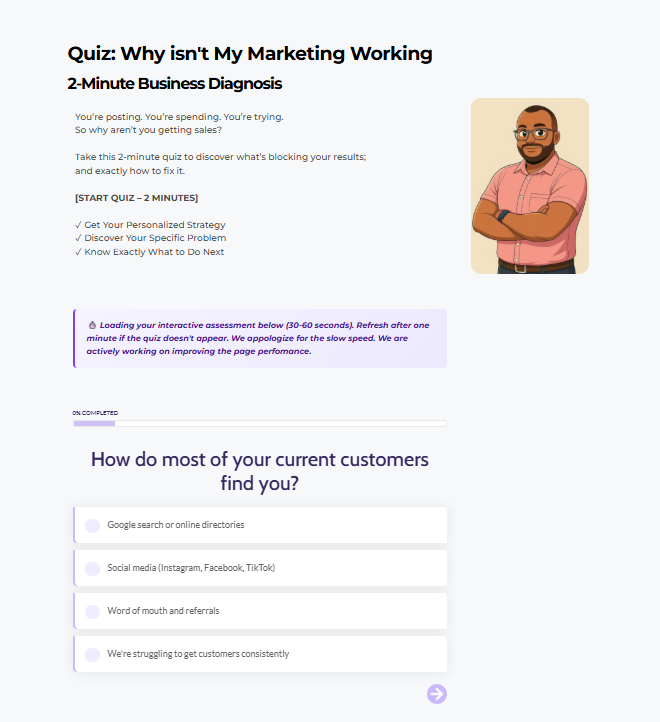Click the small icon starting the loading notice
The height and width of the screenshot is (722, 660).
pyautogui.click(x=92, y=325)
